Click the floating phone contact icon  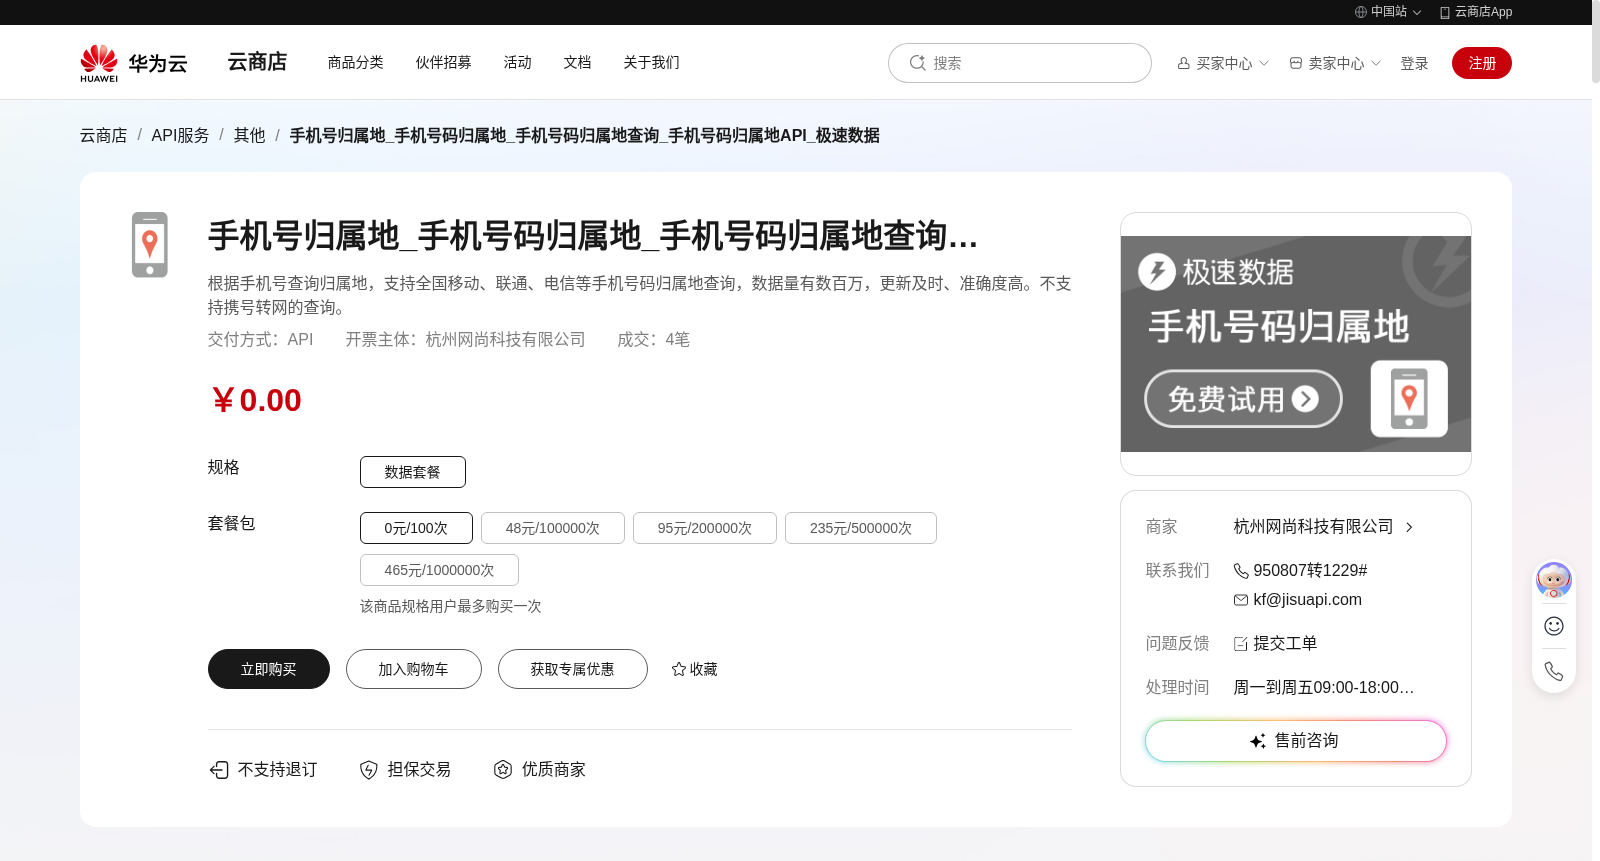coord(1554,671)
